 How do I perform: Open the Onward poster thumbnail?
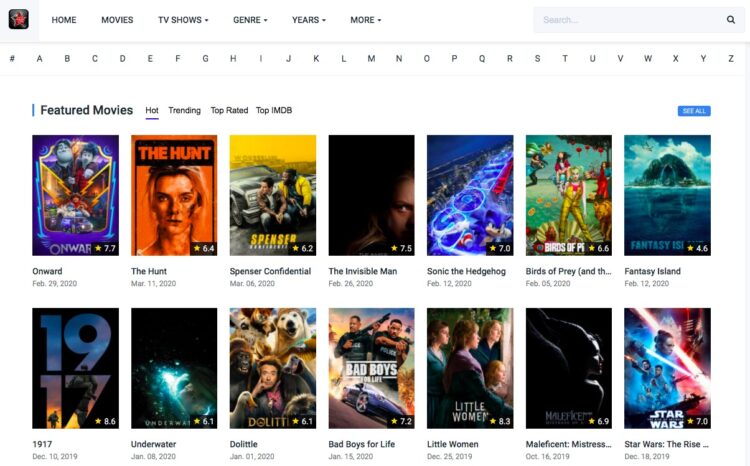pyautogui.click(x=76, y=195)
